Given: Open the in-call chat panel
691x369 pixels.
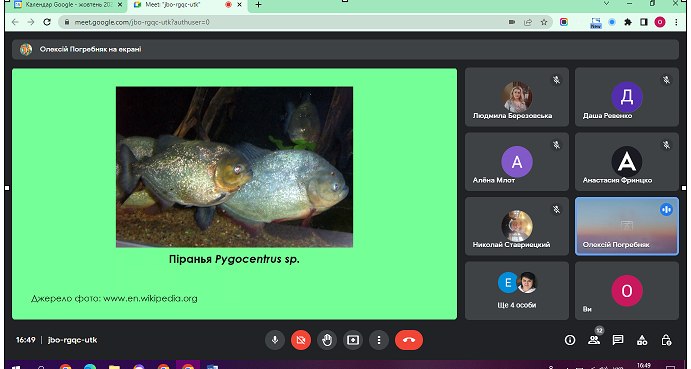Looking at the screenshot, I should click(x=618, y=340).
